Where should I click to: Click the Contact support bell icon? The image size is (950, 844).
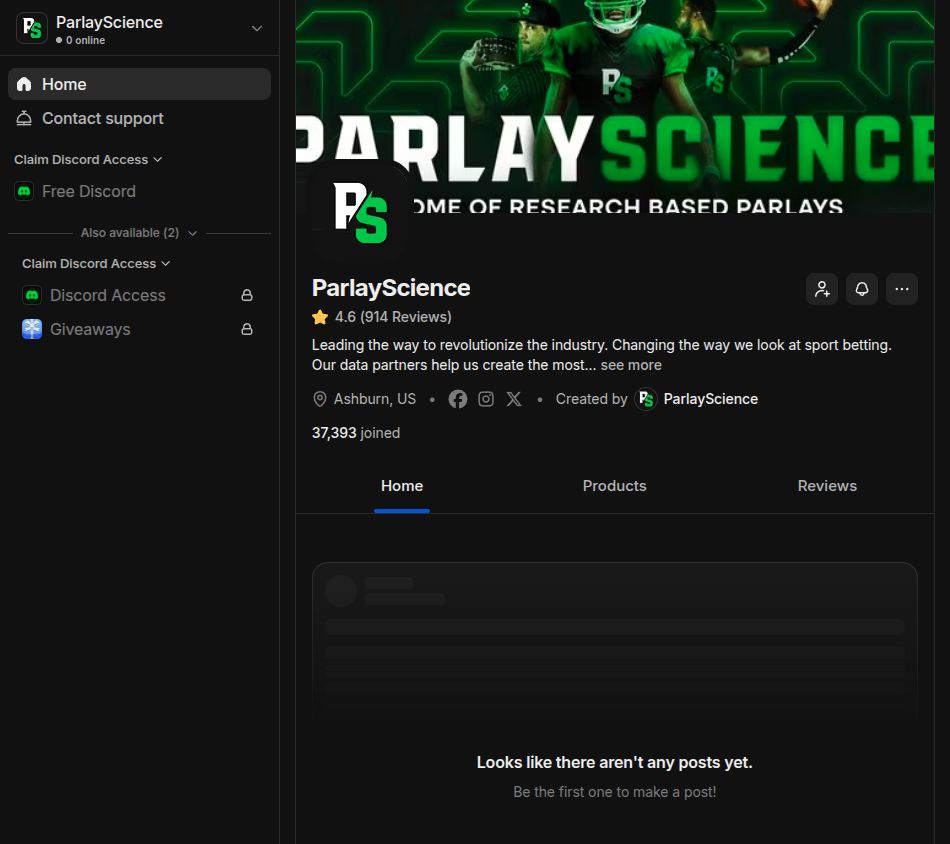(24, 118)
